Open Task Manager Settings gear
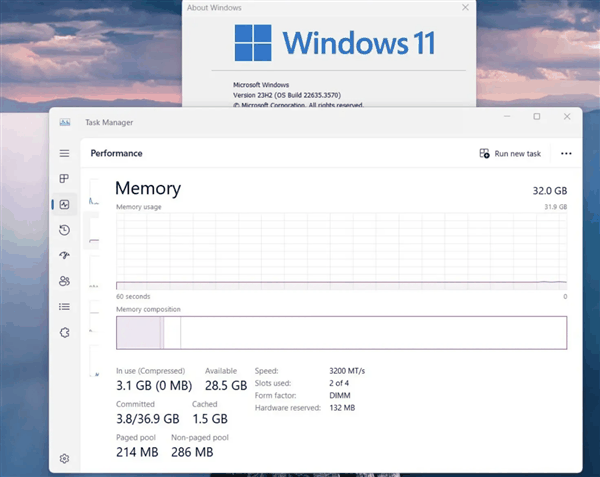The height and width of the screenshot is (477, 600). [64, 458]
